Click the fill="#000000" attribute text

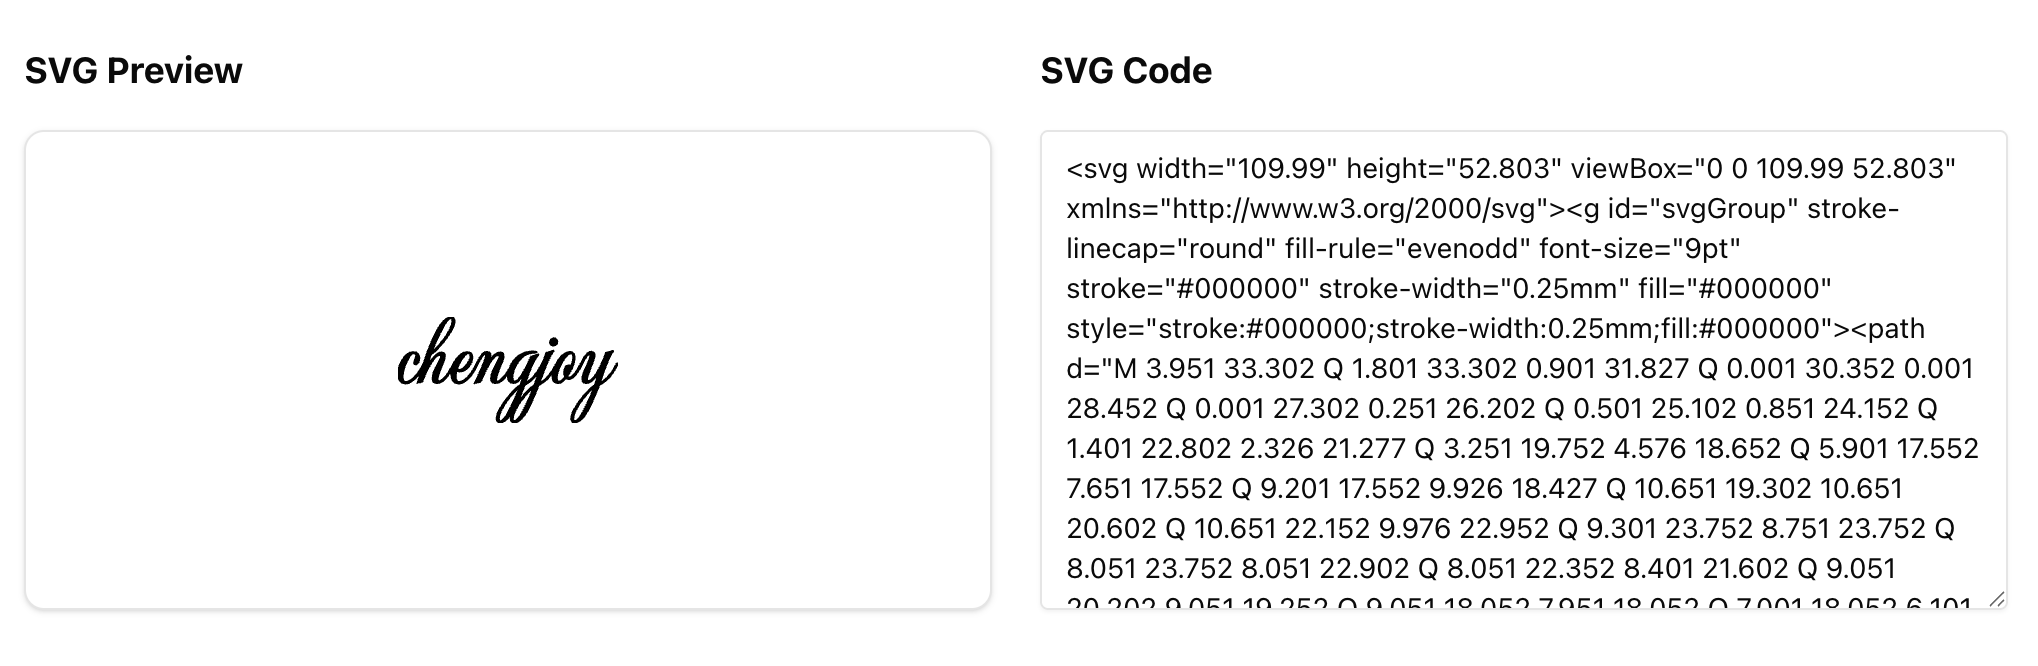point(1734,289)
